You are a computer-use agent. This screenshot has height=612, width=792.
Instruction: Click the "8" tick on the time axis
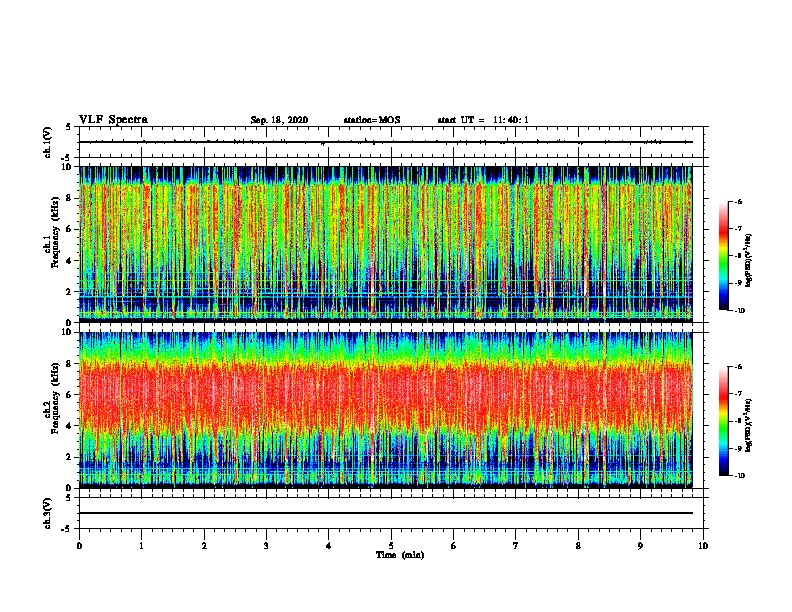point(578,546)
